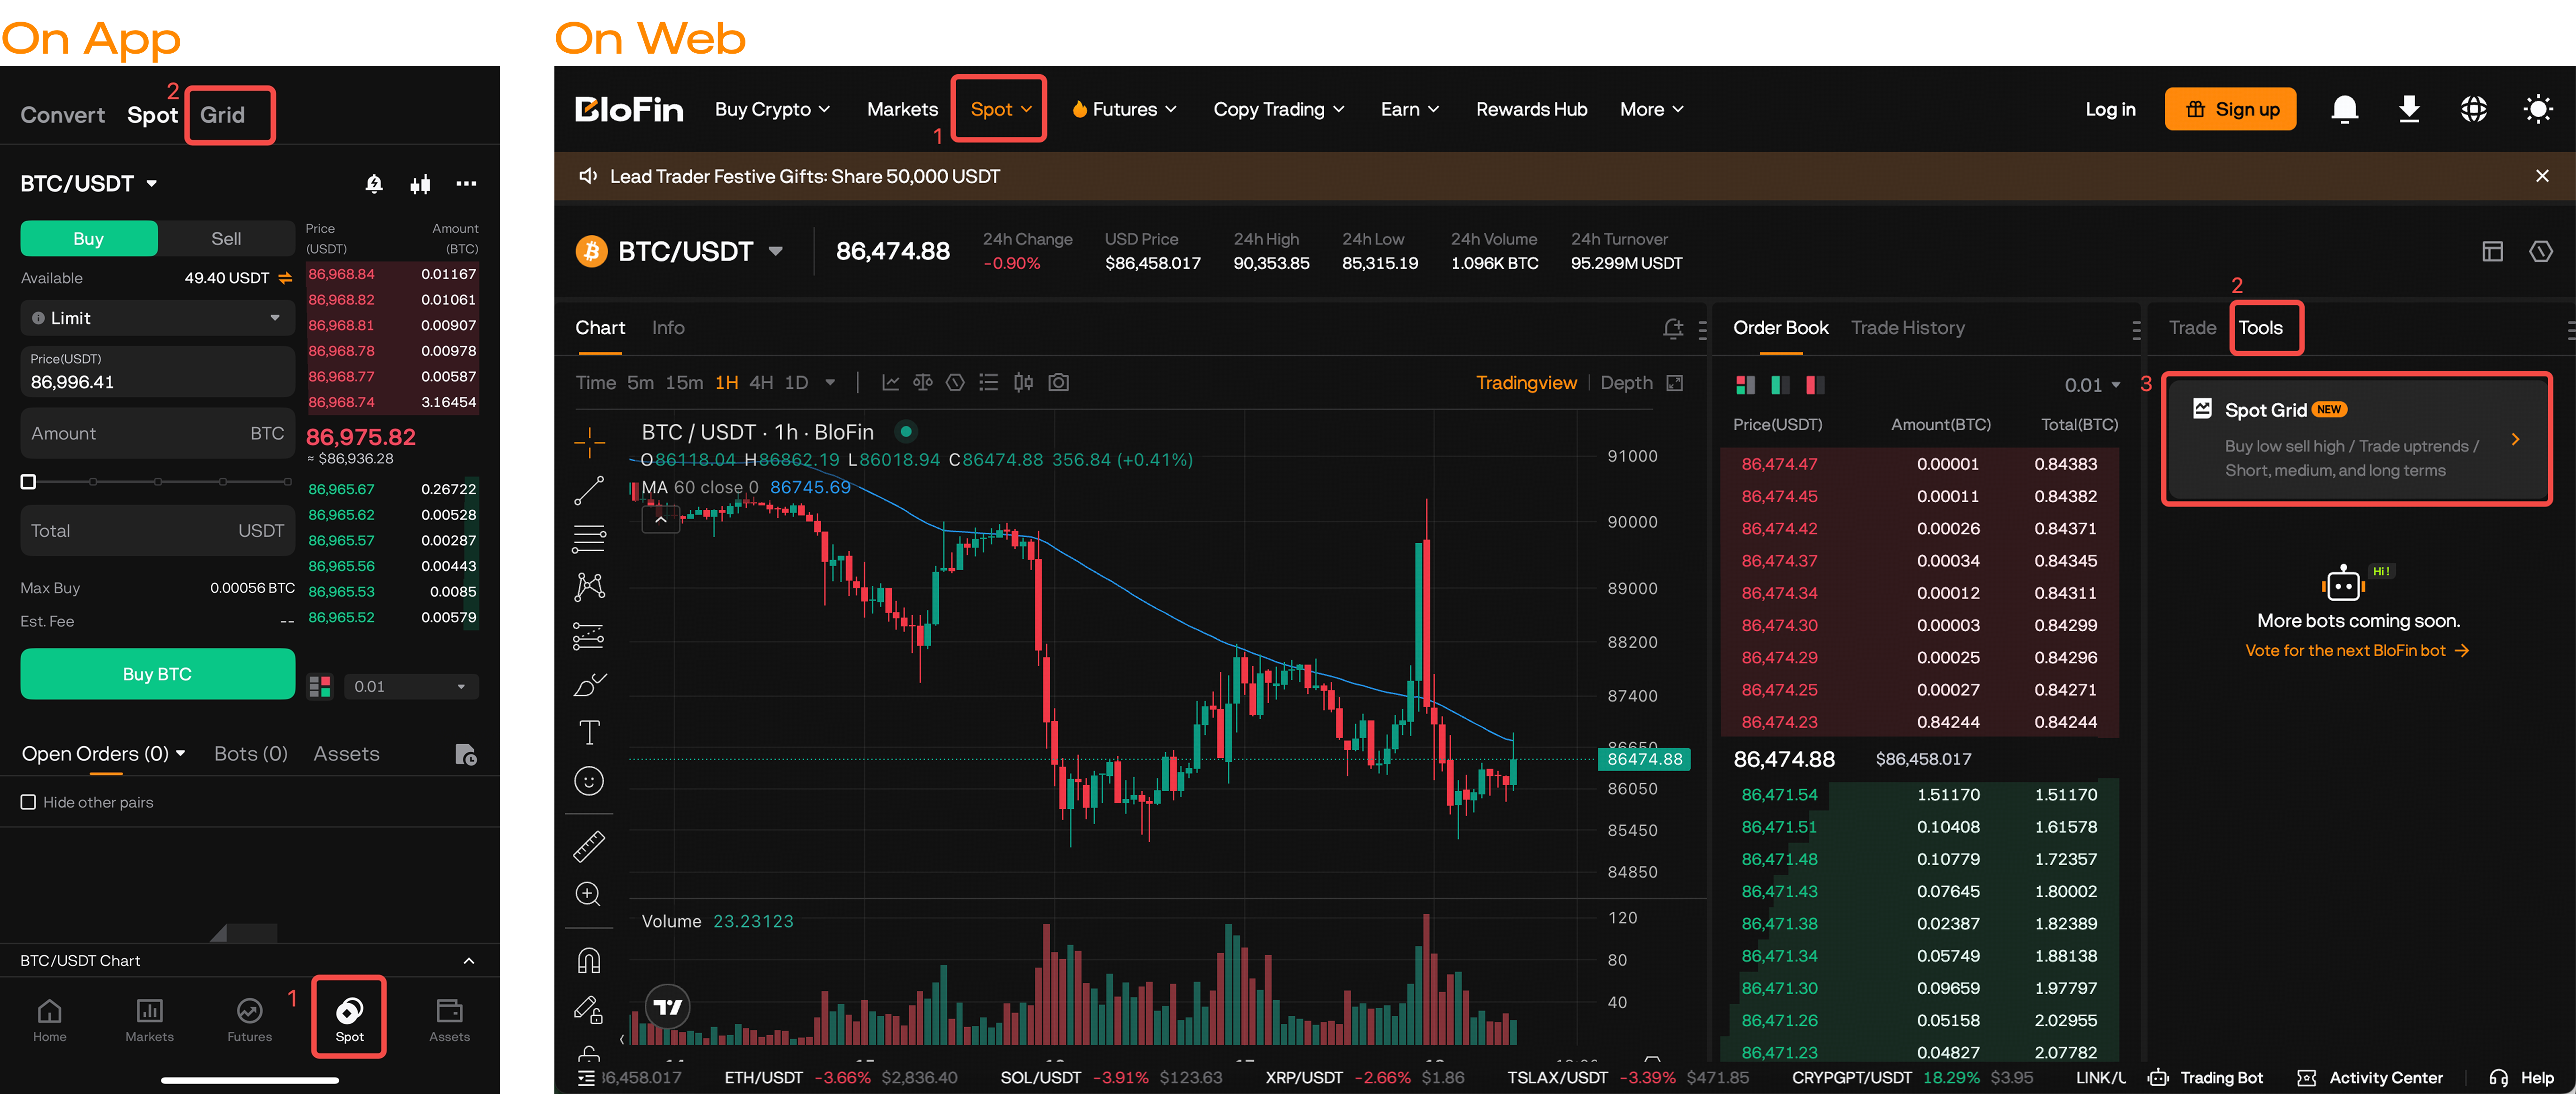Image resolution: width=2576 pixels, height=1094 pixels.
Task: Open Info tab next to Chart
Action: [x=668, y=328]
